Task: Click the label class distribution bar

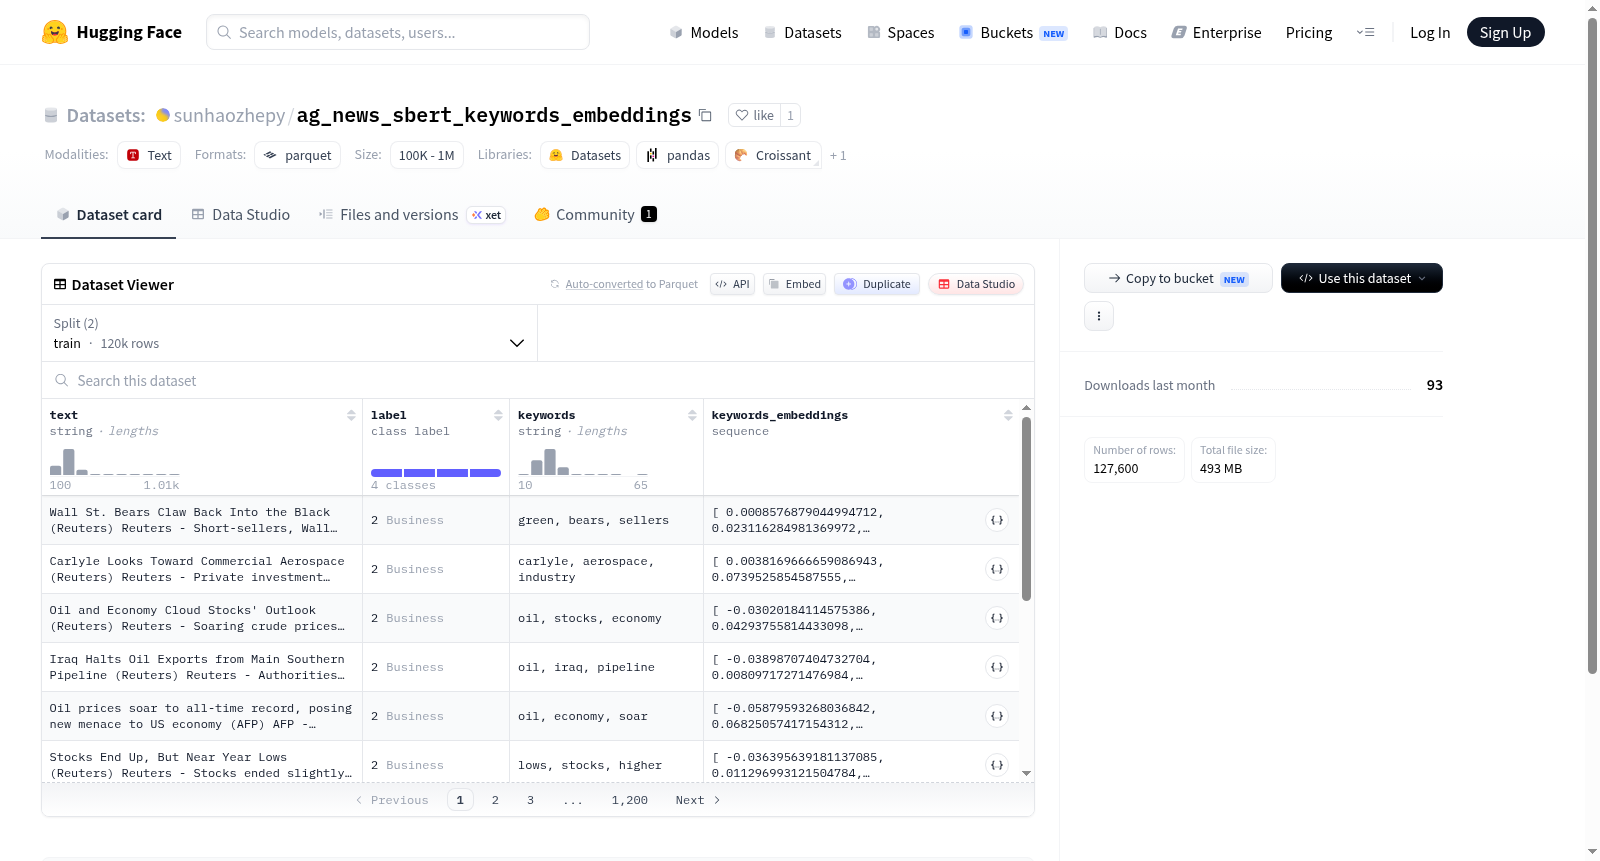Action: coord(436,472)
